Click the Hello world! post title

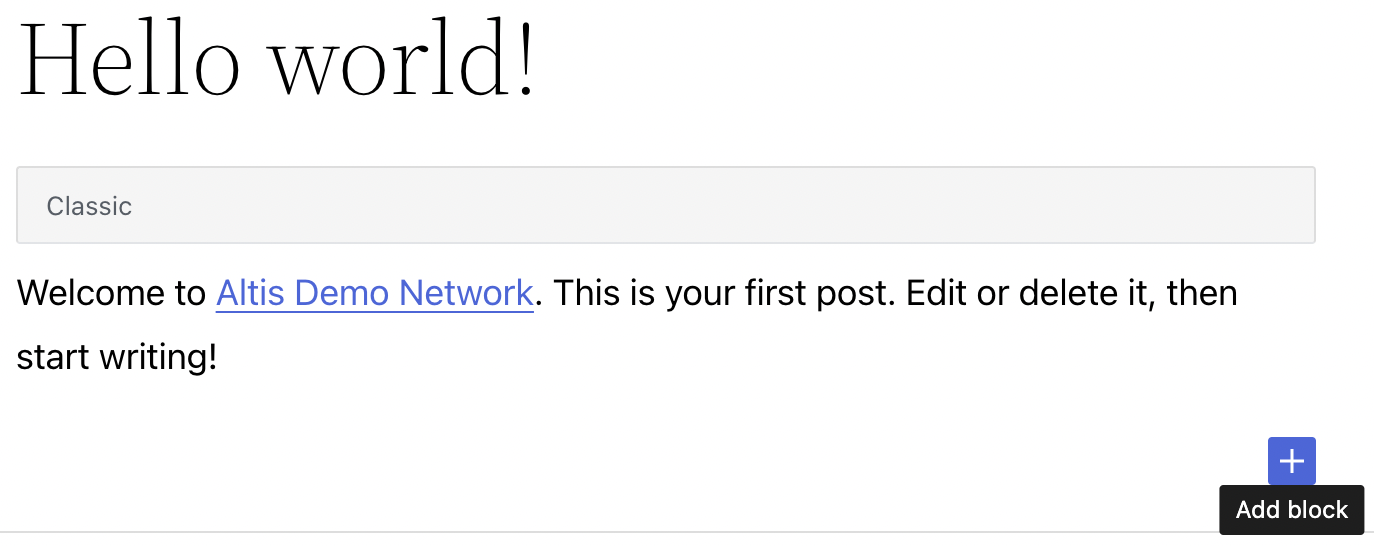pyautogui.click(x=278, y=57)
